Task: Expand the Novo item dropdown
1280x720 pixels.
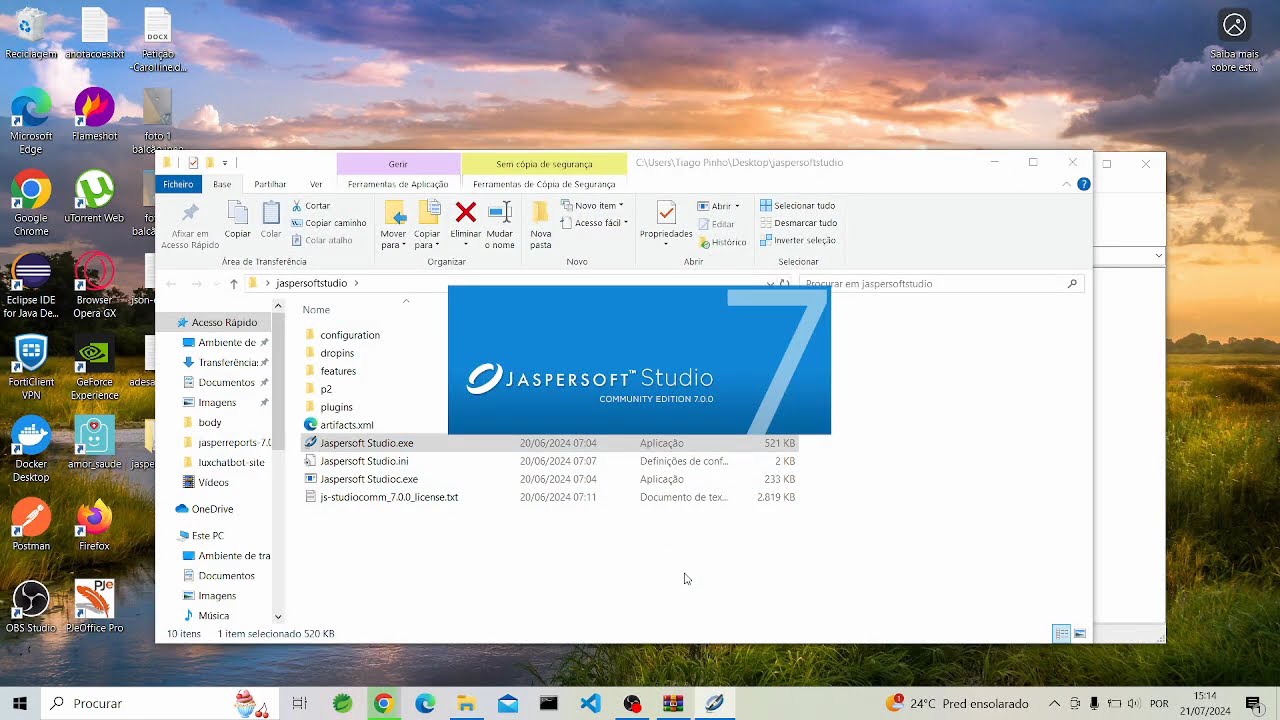Action: coord(592,206)
